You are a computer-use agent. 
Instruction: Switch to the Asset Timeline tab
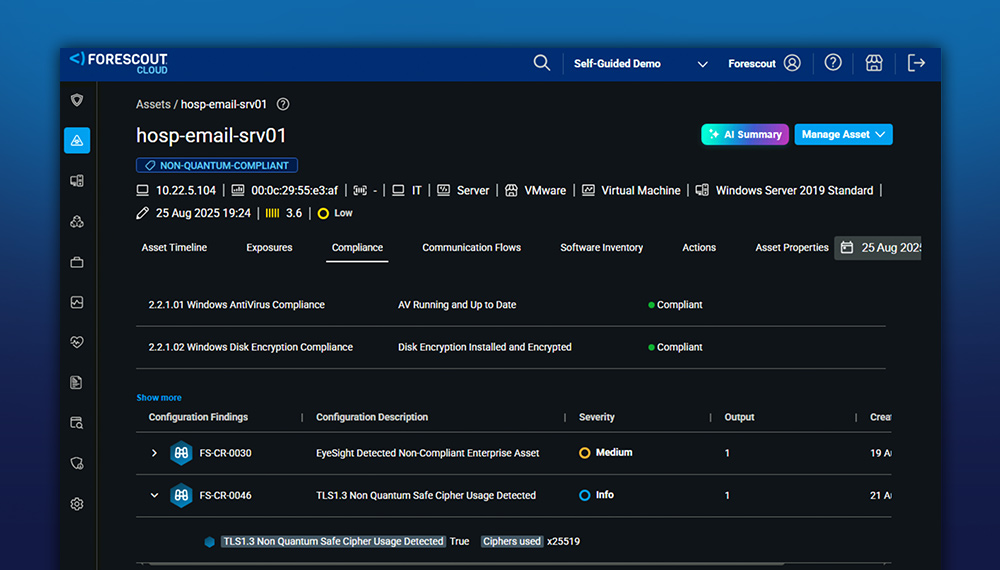174,247
